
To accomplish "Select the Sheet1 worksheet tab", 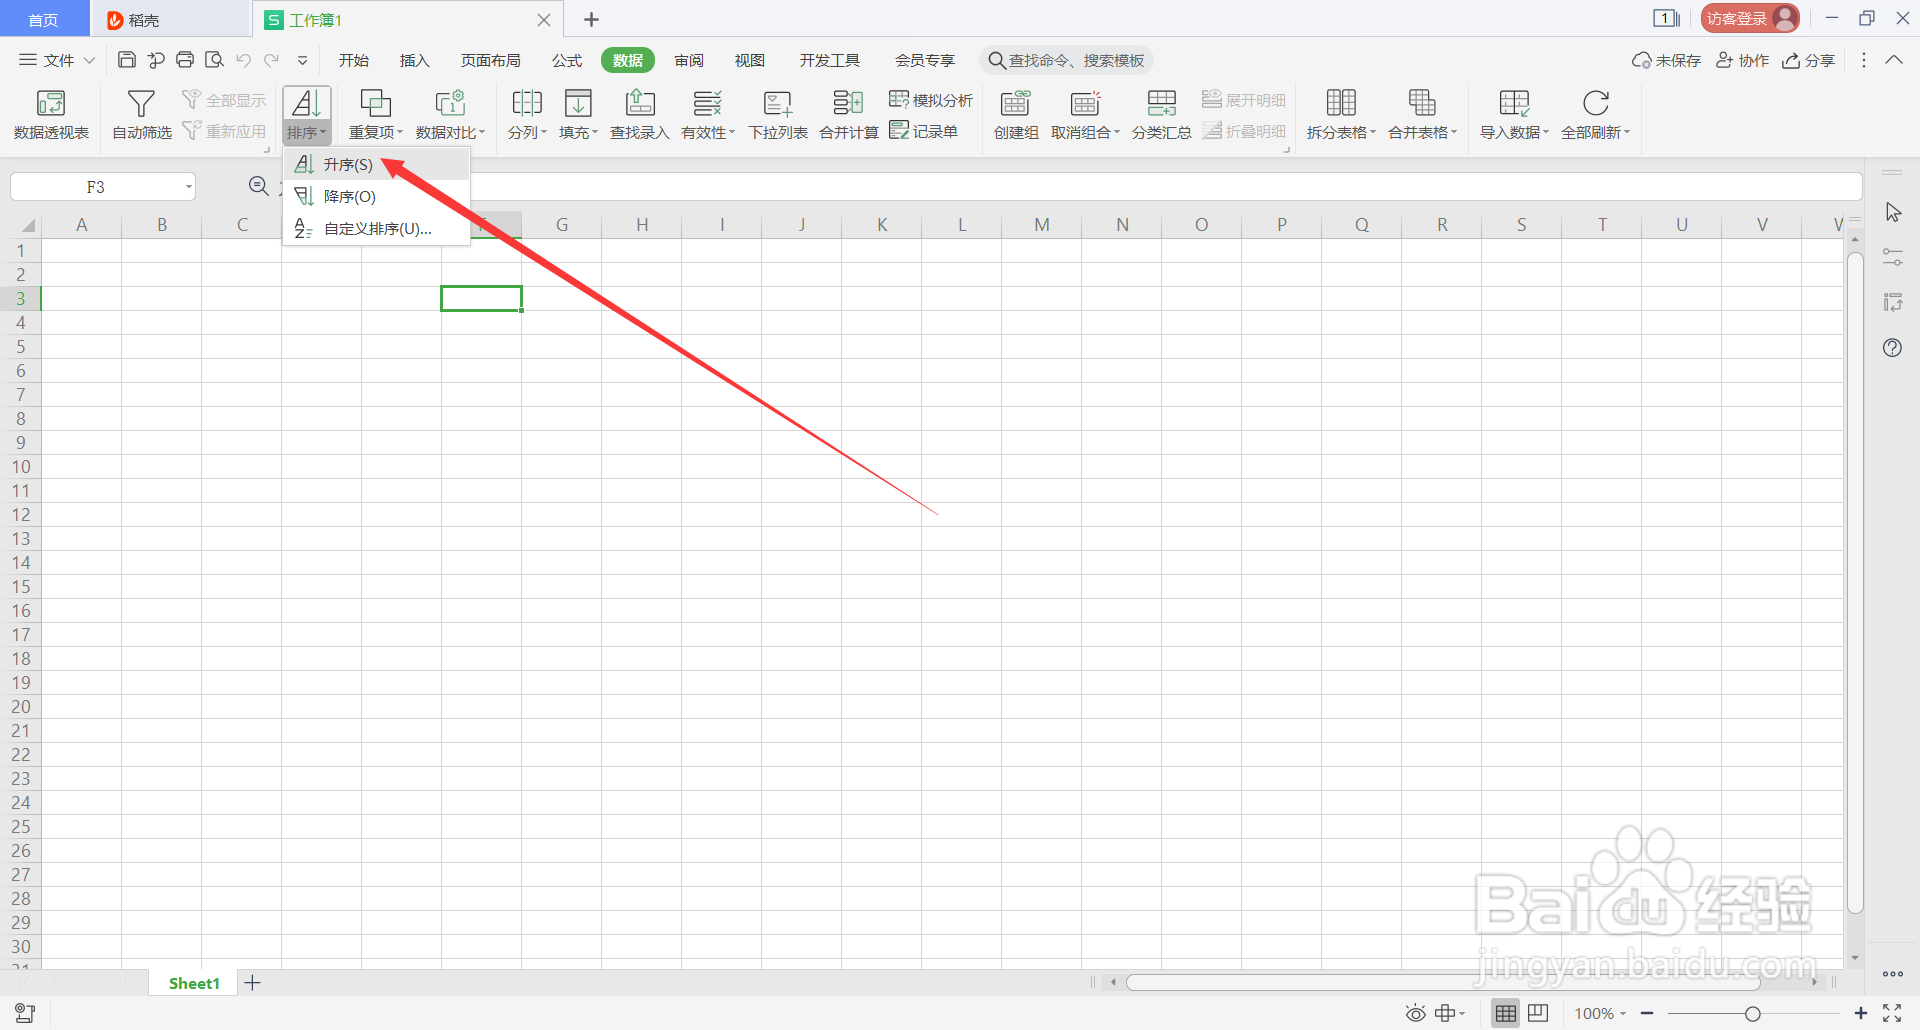I will pyautogui.click(x=194, y=983).
